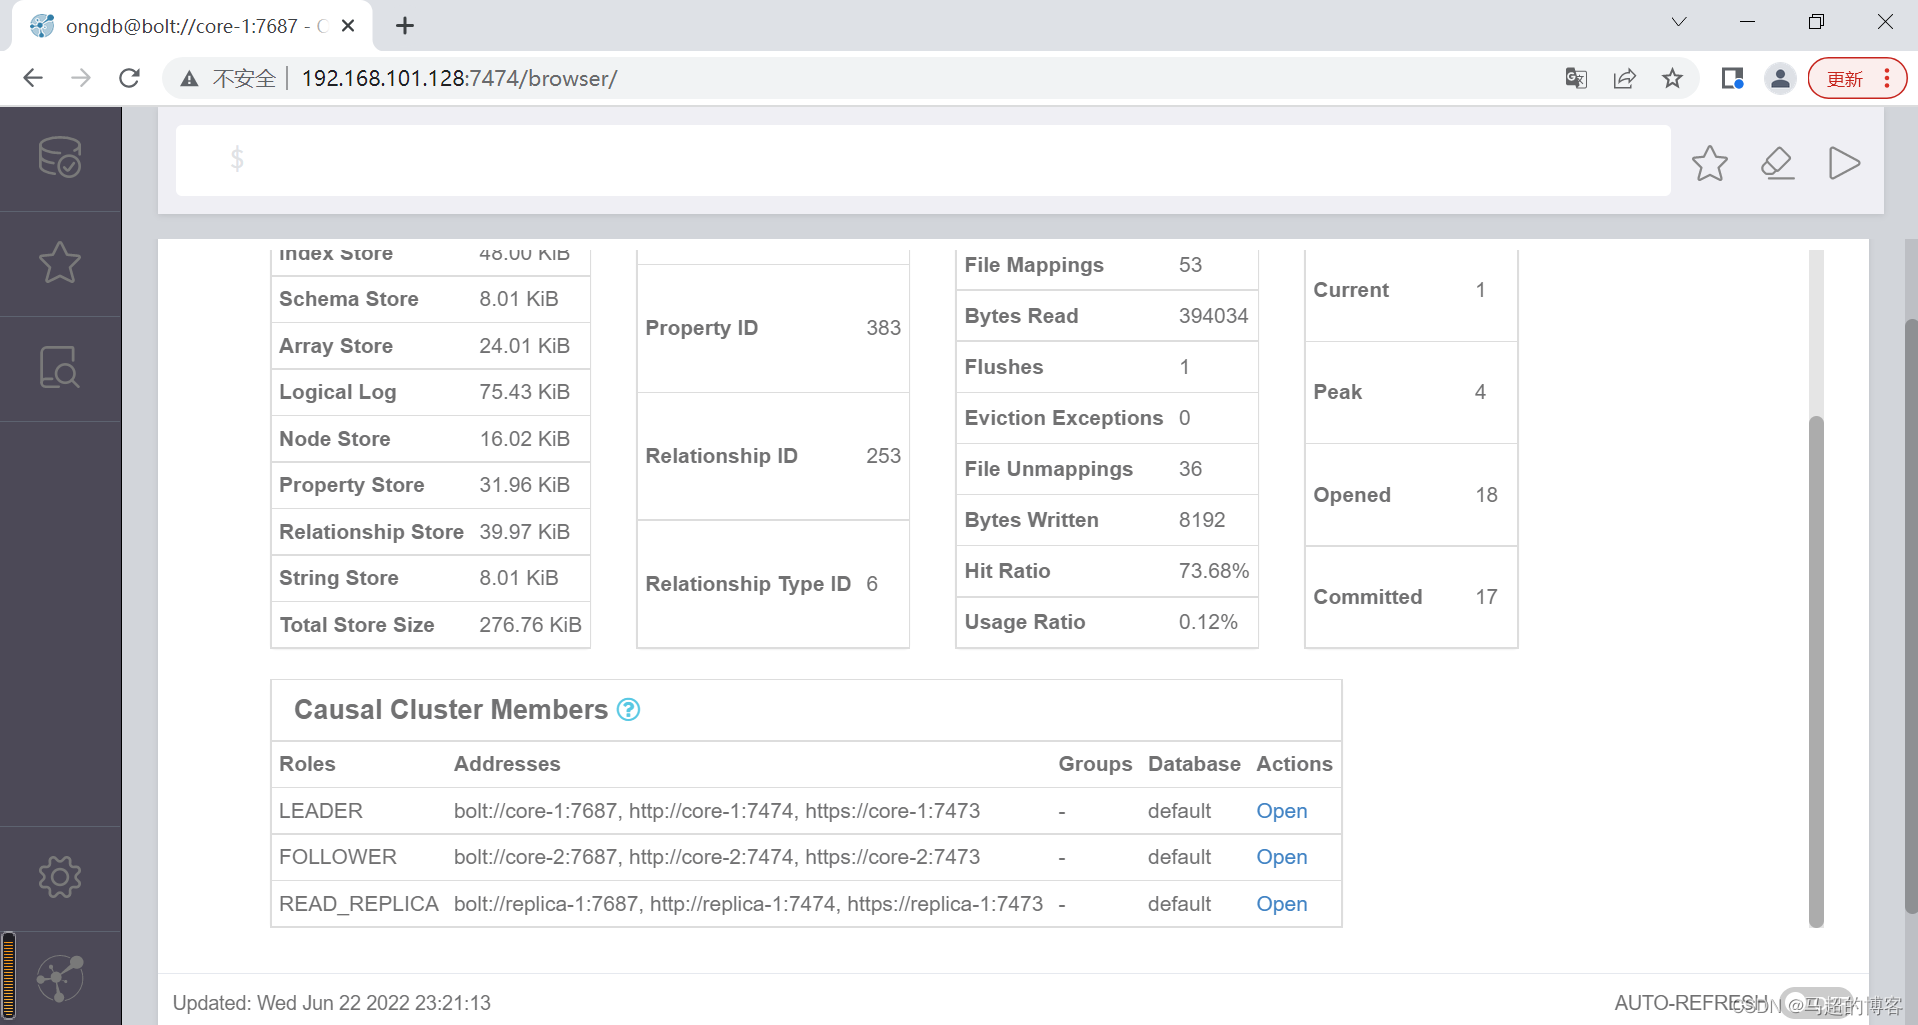Open browser settings gear in sidebar

tap(60, 877)
